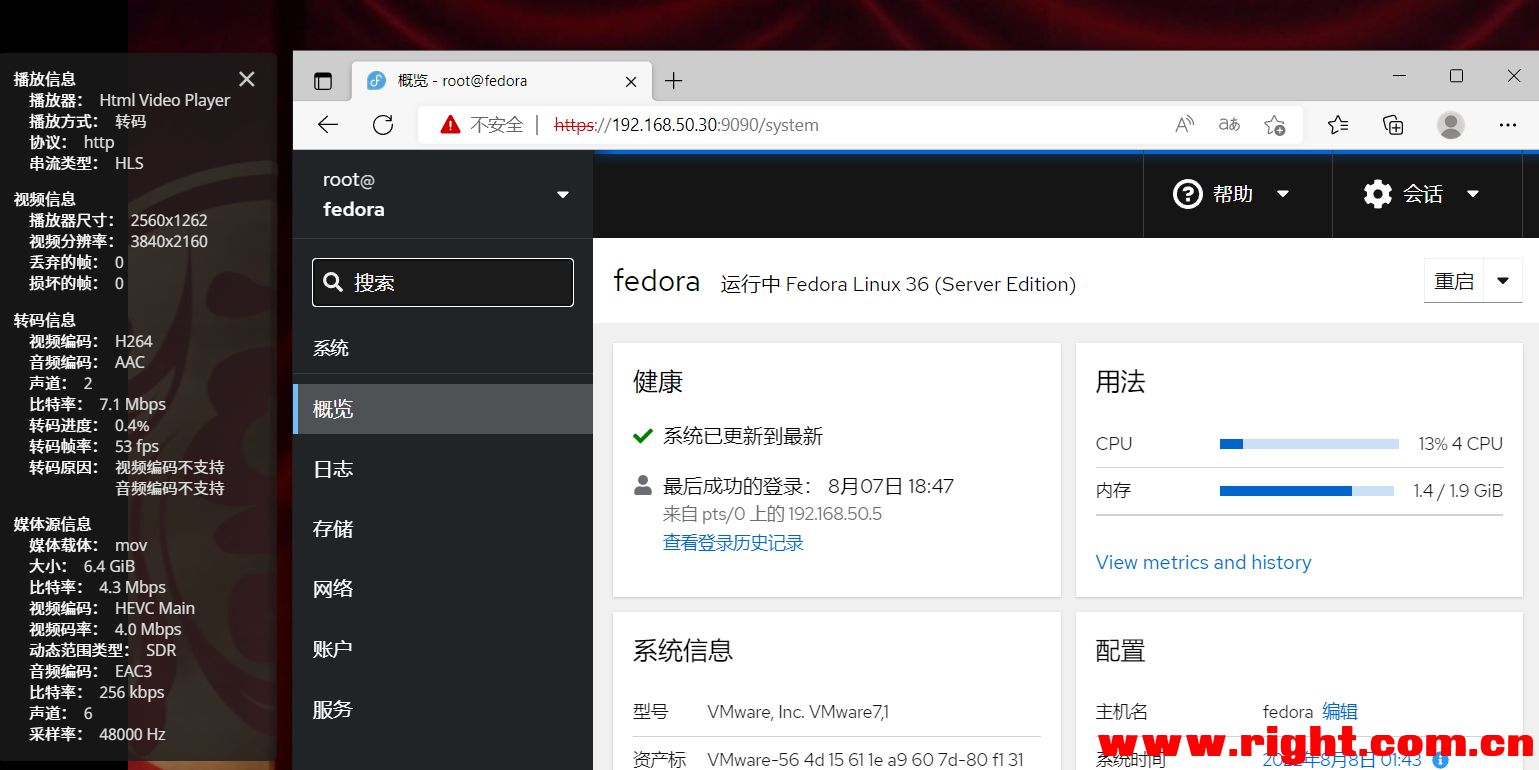Click the CPU usage progress bar

(1309, 443)
